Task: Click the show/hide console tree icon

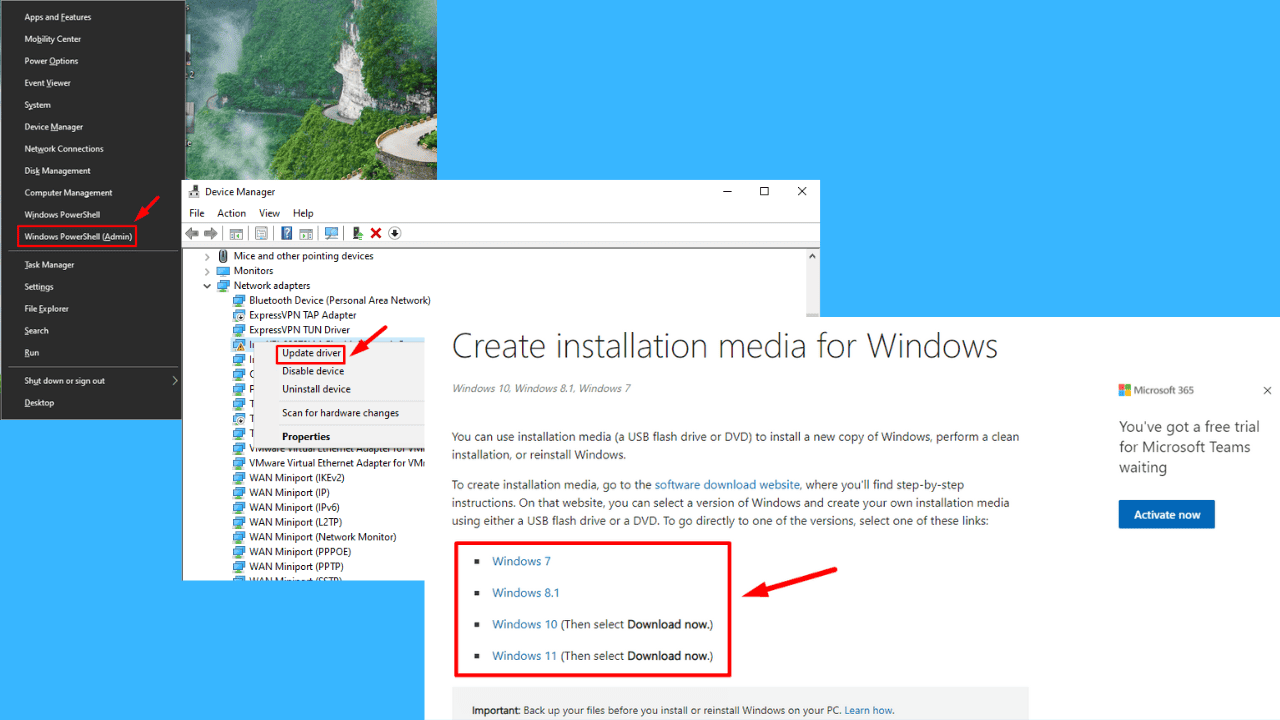Action: pos(236,233)
